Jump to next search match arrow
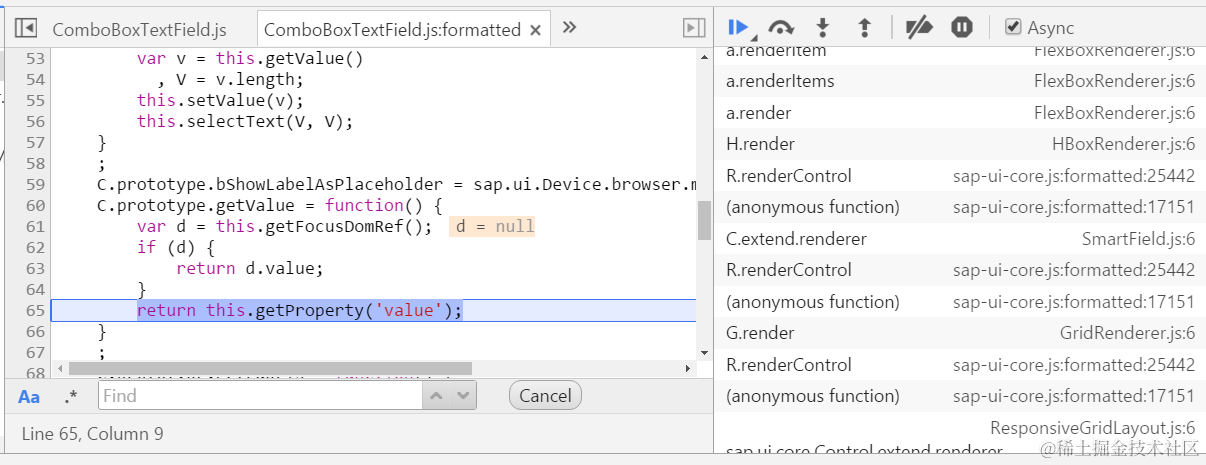Viewport: 1206px width, 465px height. click(463, 396)
